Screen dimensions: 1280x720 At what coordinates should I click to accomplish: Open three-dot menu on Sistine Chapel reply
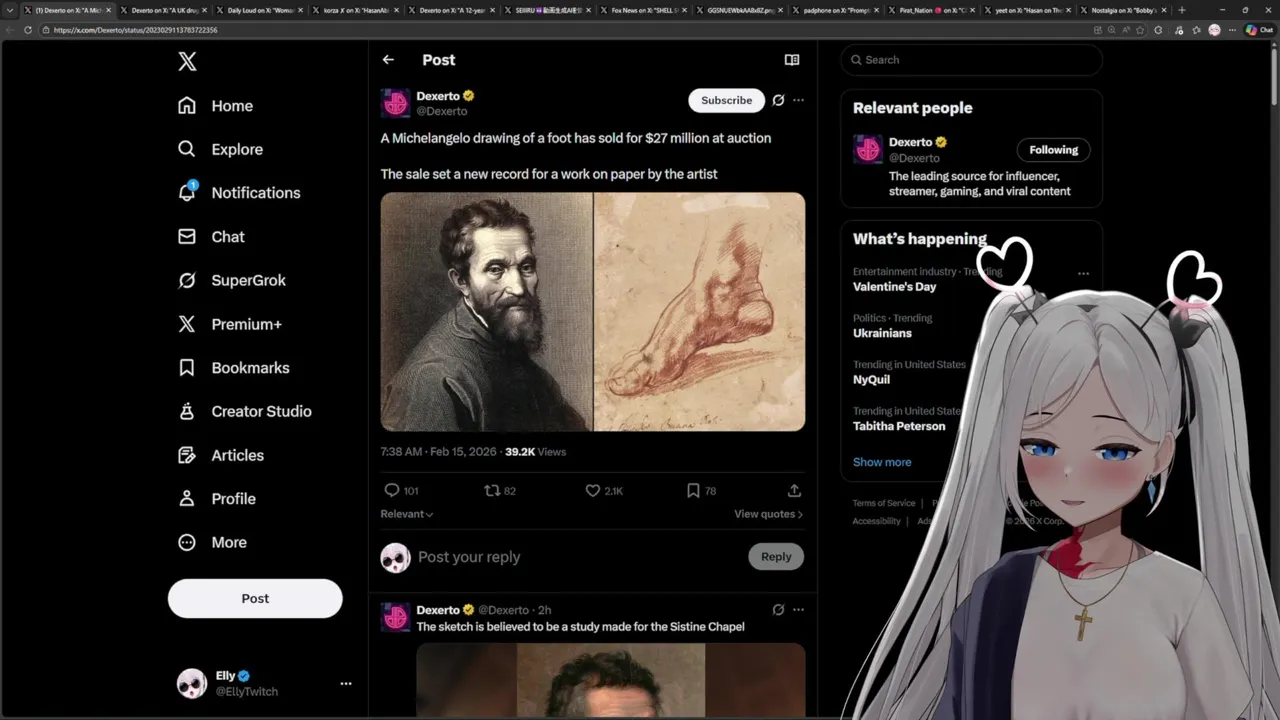pos(798,610)
